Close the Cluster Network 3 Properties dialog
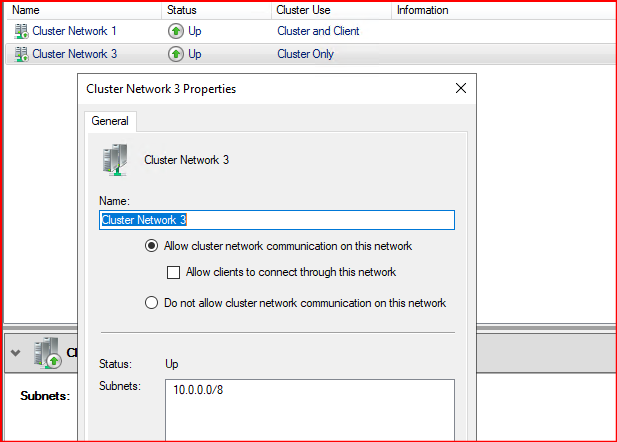Screen dimensions: 617x442 (461, 88)
